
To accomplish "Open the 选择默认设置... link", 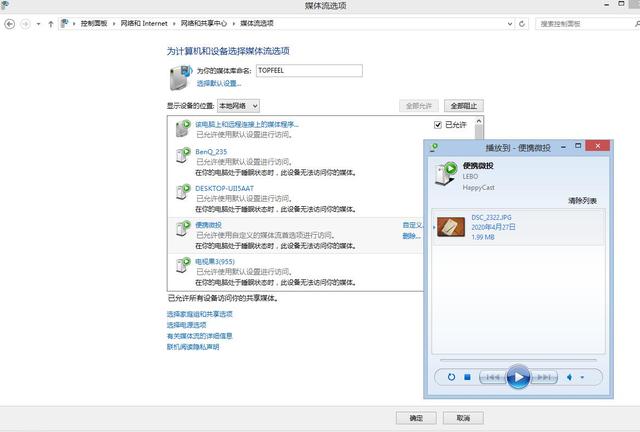I will [x=219, y=84].
